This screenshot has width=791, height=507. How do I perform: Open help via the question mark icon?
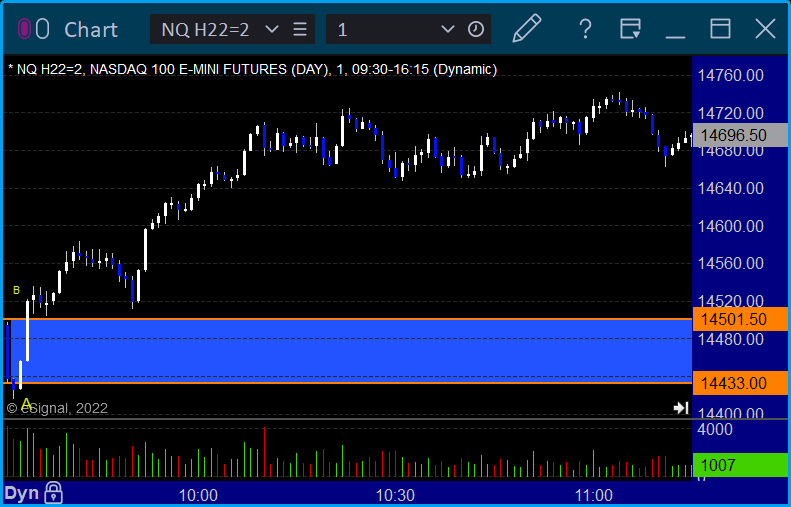pyautogui.click(x=585, y=29)
